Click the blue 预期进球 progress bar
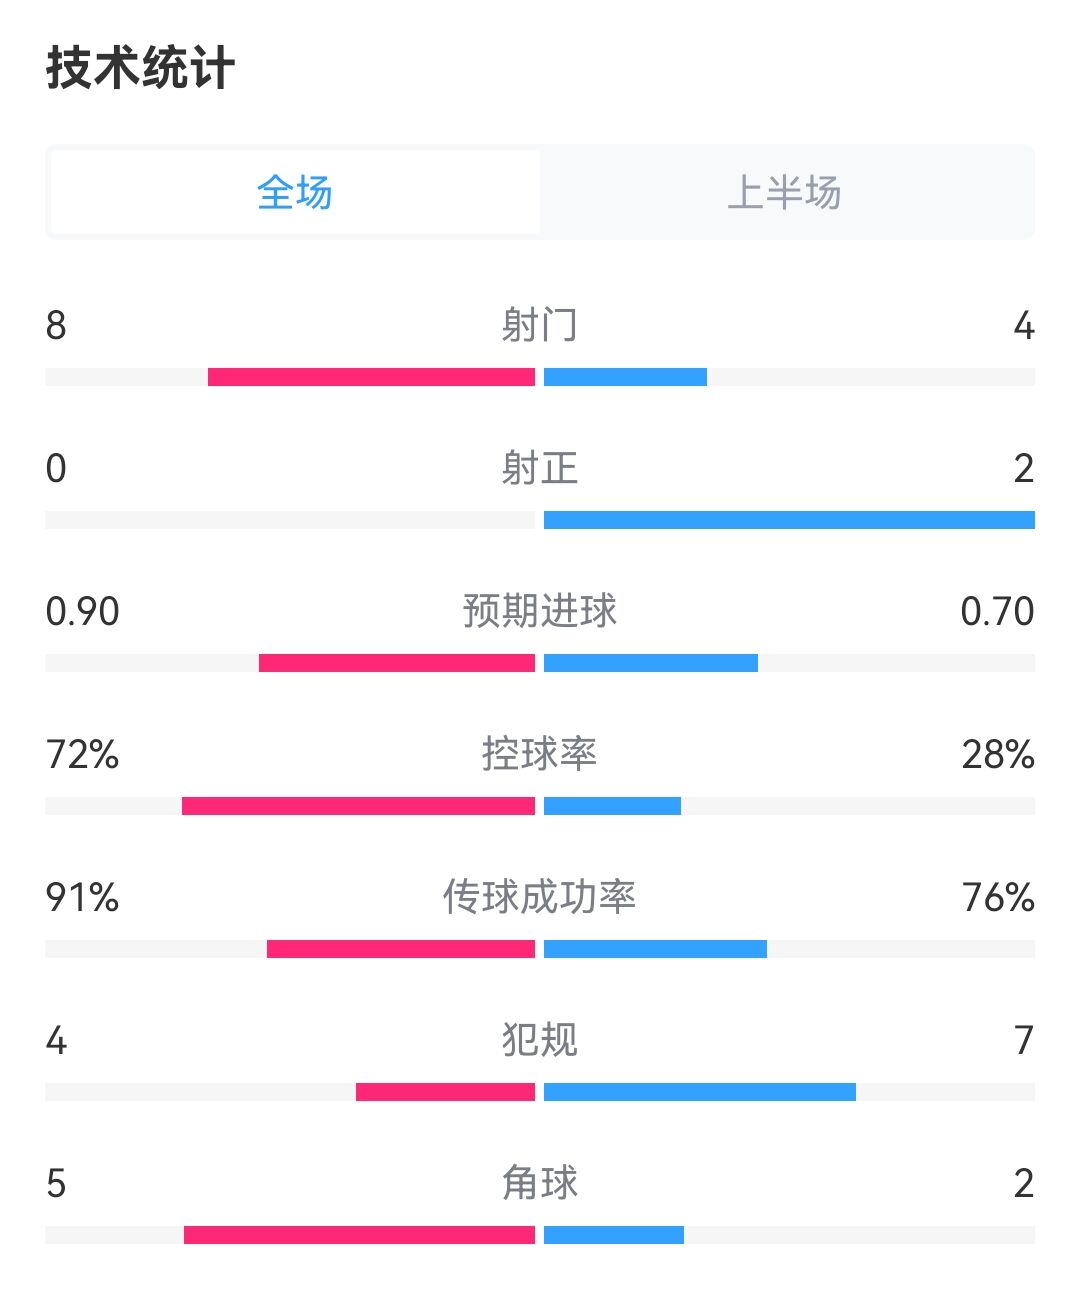This screenshot has width=1080, height=1299. click(x=651, y=663)
